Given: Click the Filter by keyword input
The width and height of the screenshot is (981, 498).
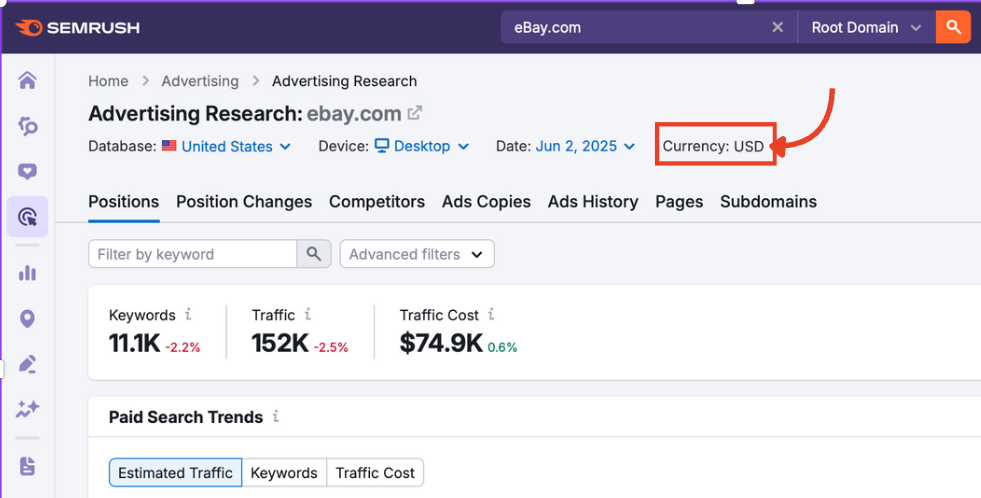Looking at the screenshot, I should tap(193, 254).
